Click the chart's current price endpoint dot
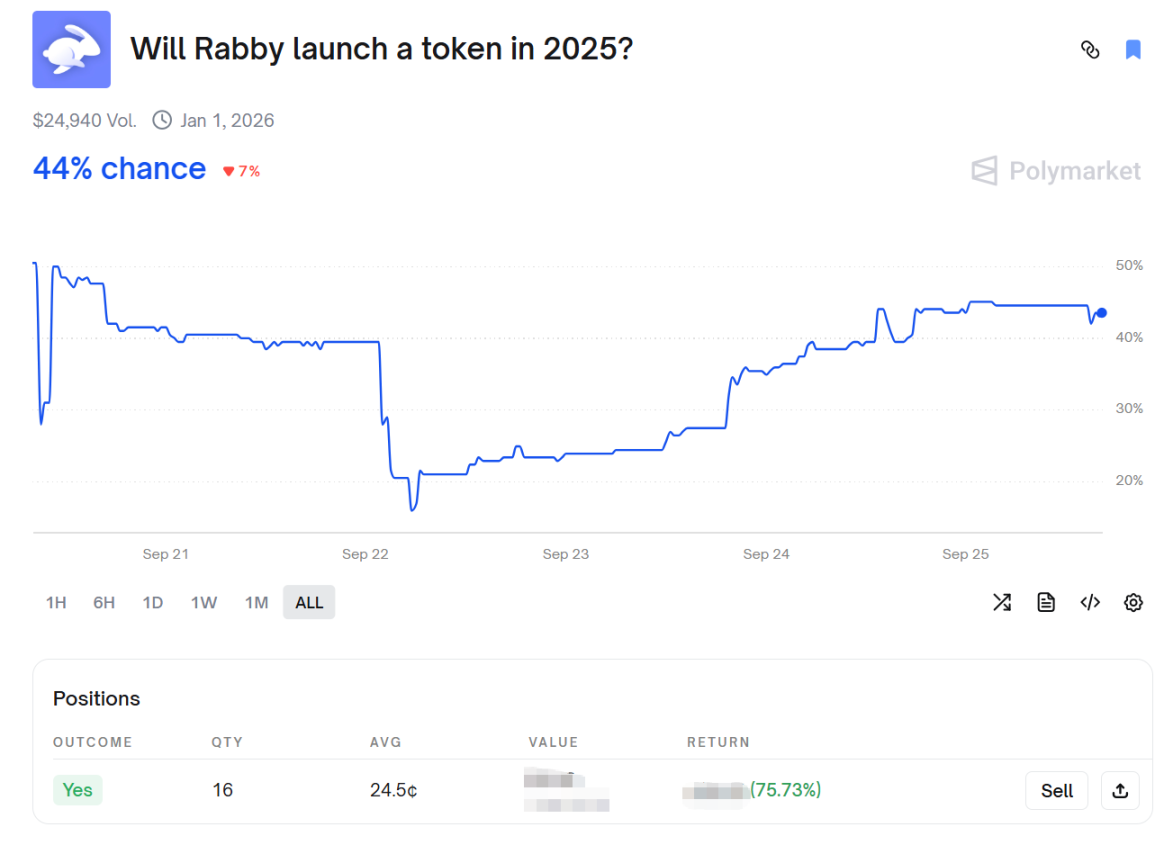This screenshot has width=1164, height=845. pos(1101,313)
